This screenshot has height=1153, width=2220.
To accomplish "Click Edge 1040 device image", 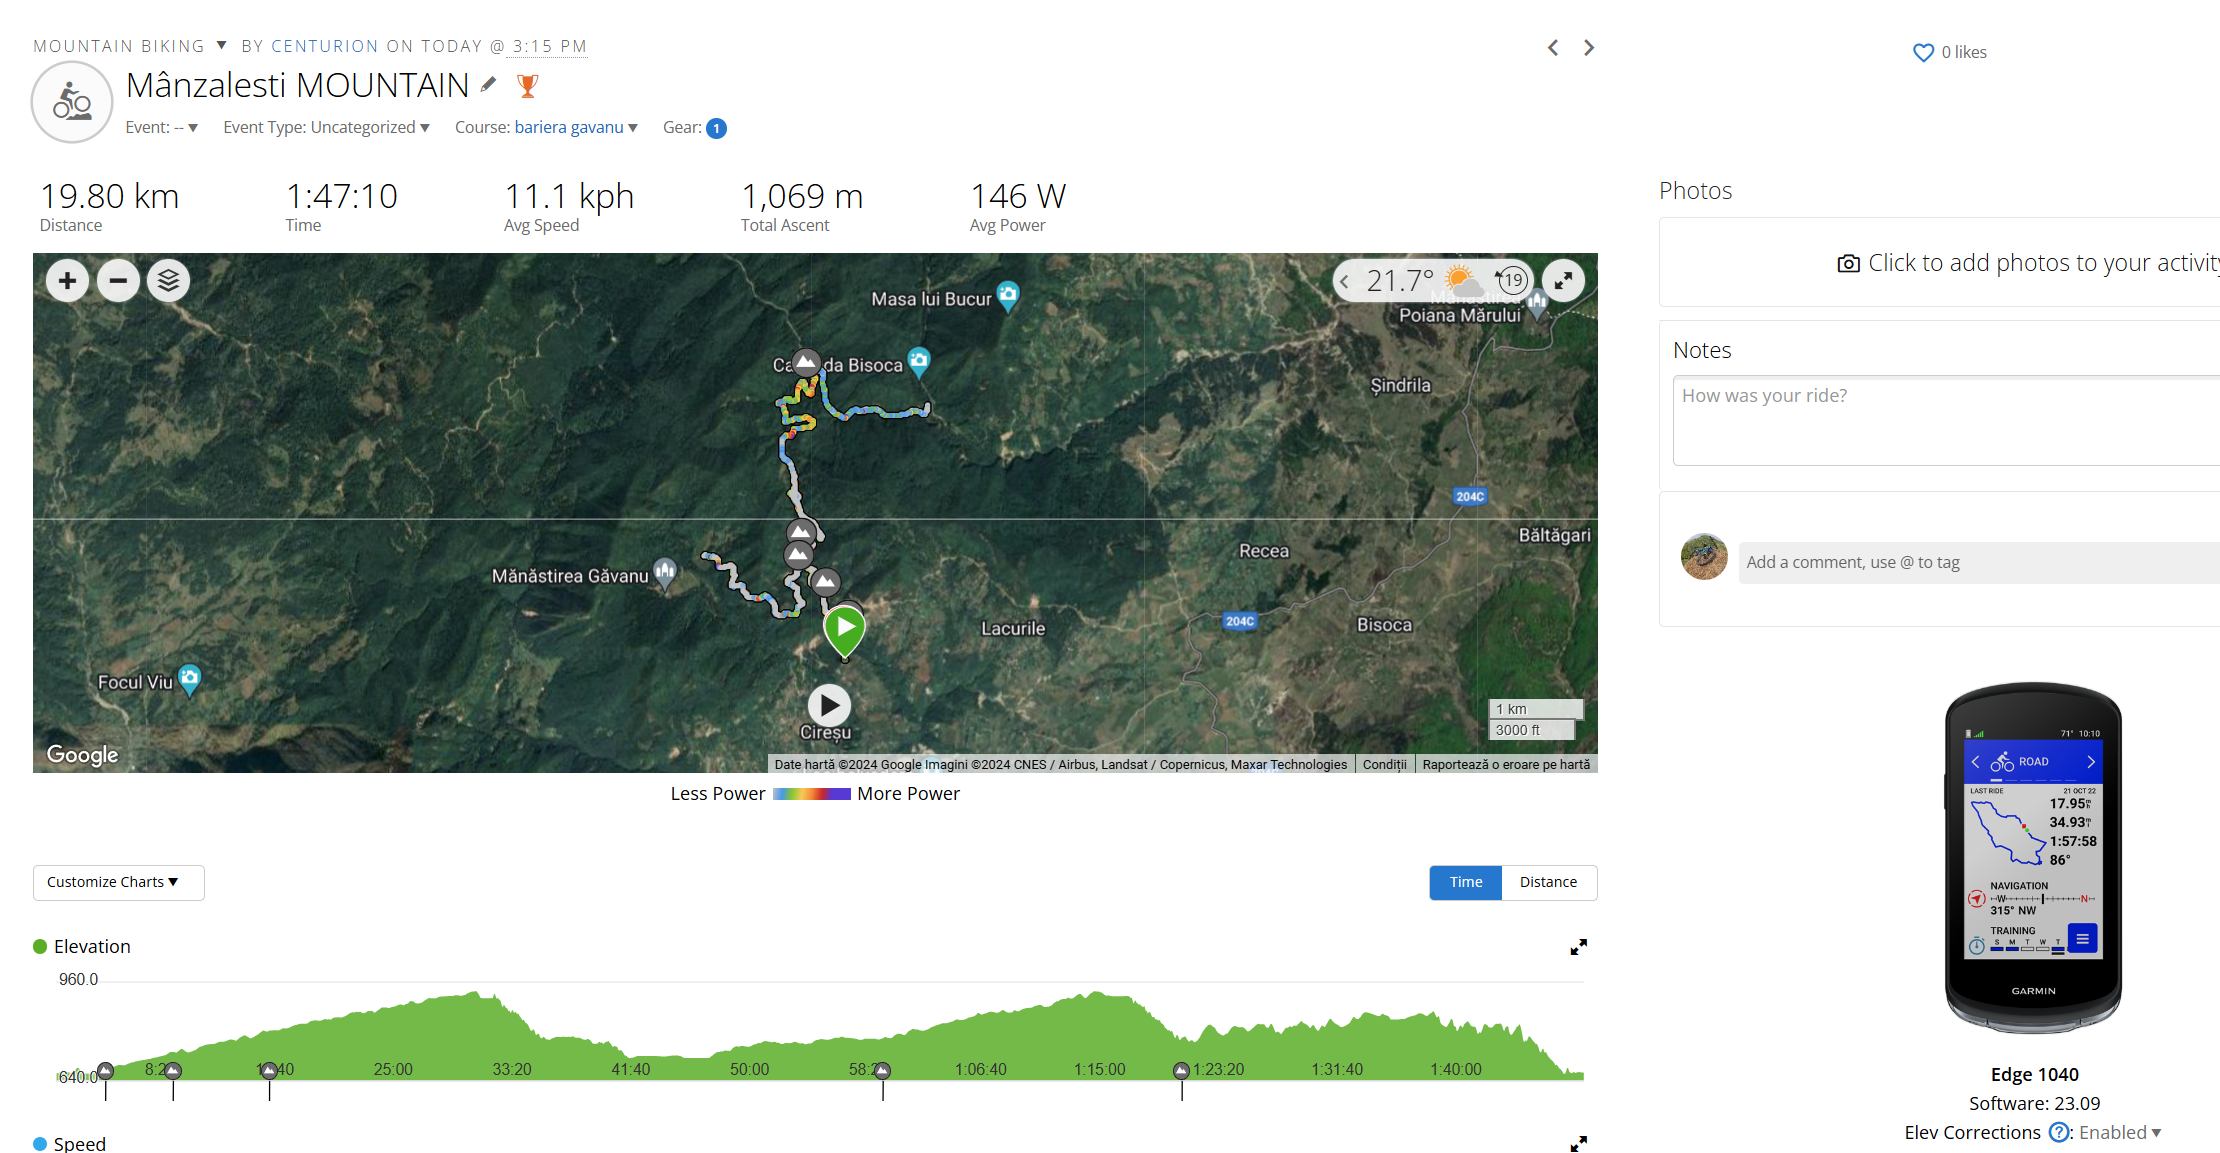I will pos(2033,857).
